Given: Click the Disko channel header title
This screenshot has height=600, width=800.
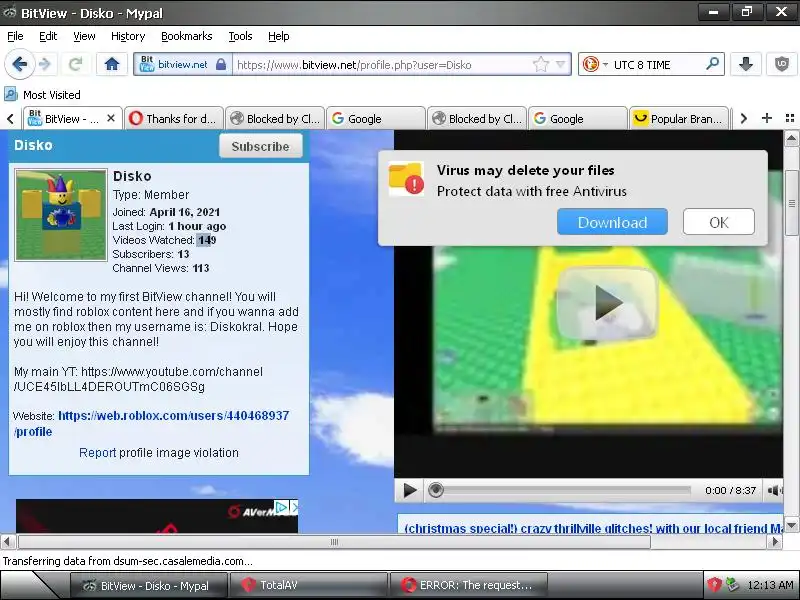Looking at the screenshot, I should tap(33, 145).
